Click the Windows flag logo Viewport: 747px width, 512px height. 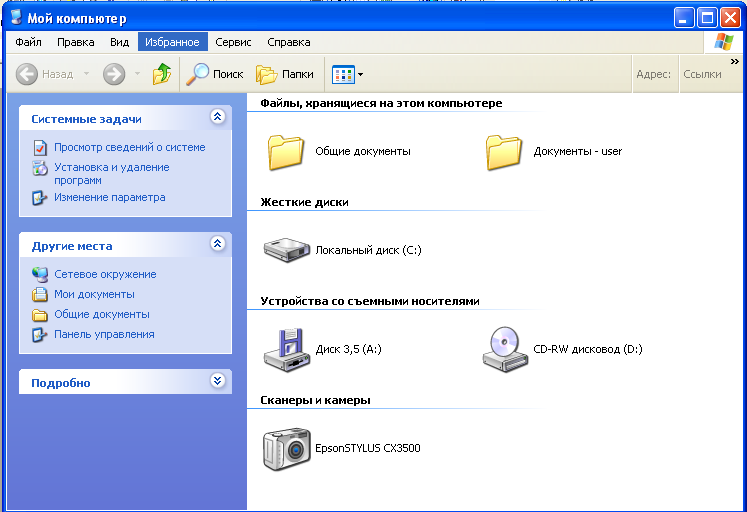[724, 42]
